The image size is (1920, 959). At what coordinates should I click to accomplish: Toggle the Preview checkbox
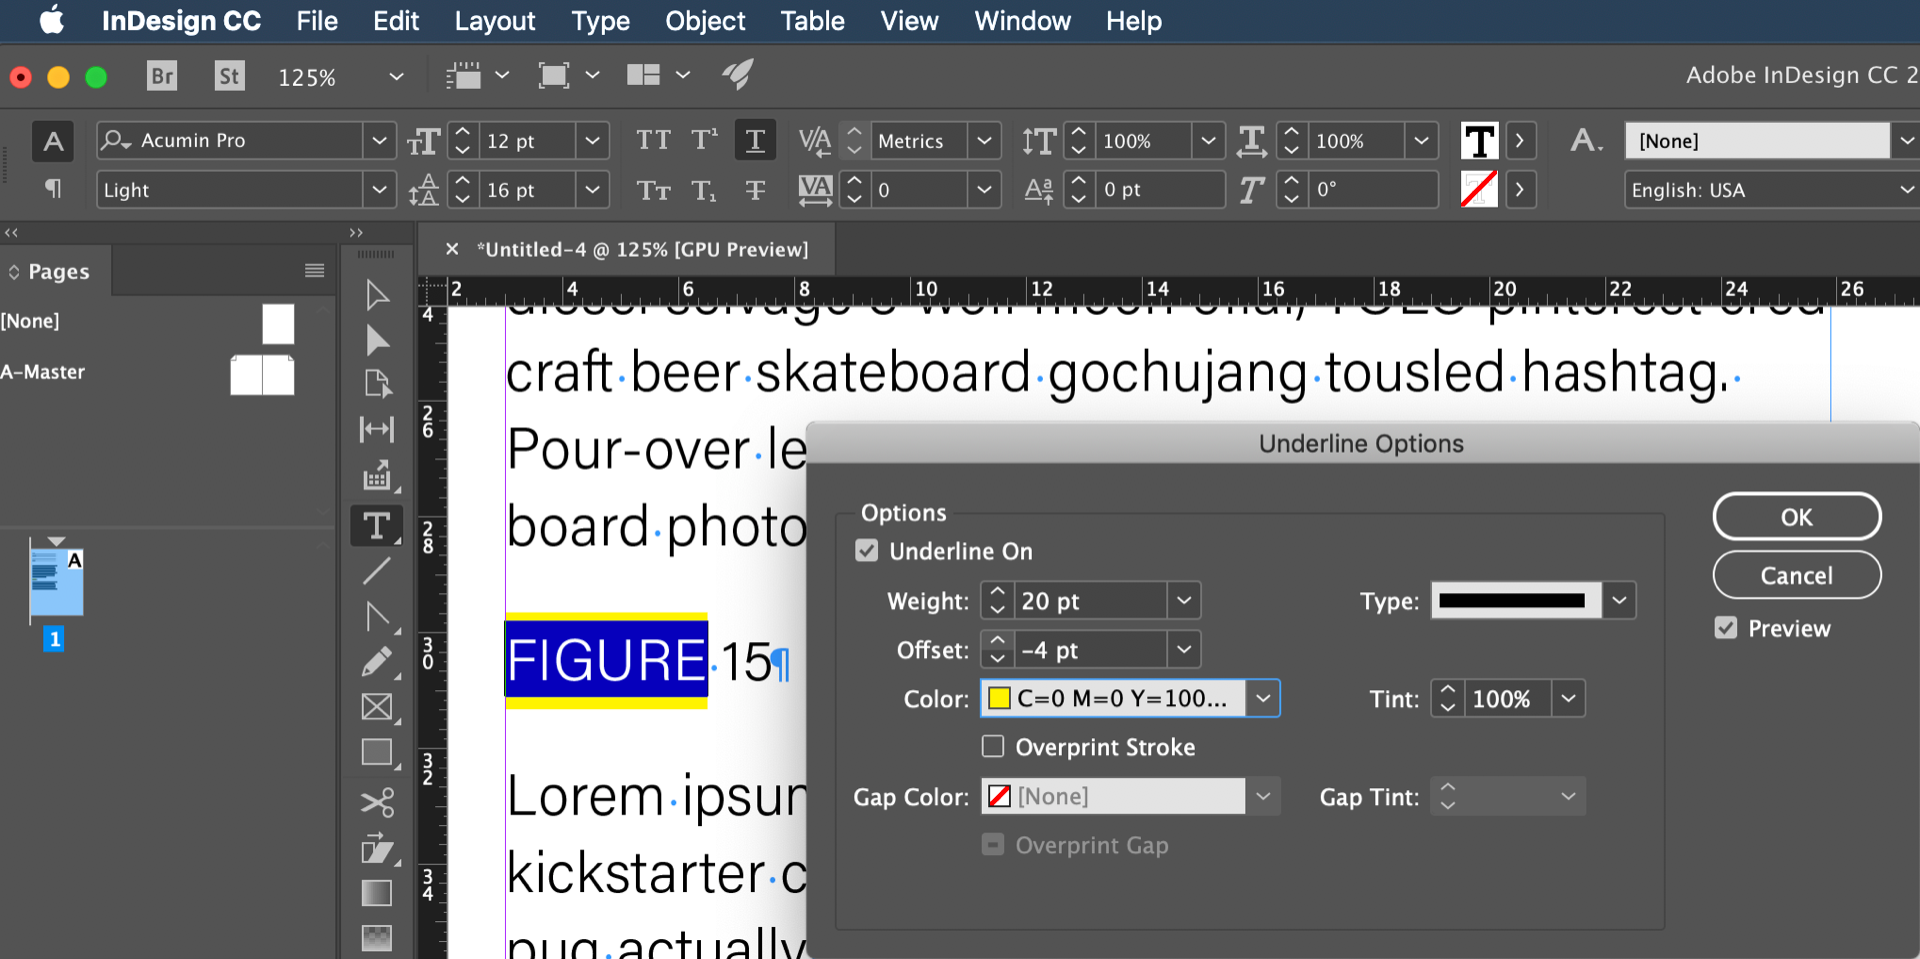pyautogui.click(x=1726, y=628)
